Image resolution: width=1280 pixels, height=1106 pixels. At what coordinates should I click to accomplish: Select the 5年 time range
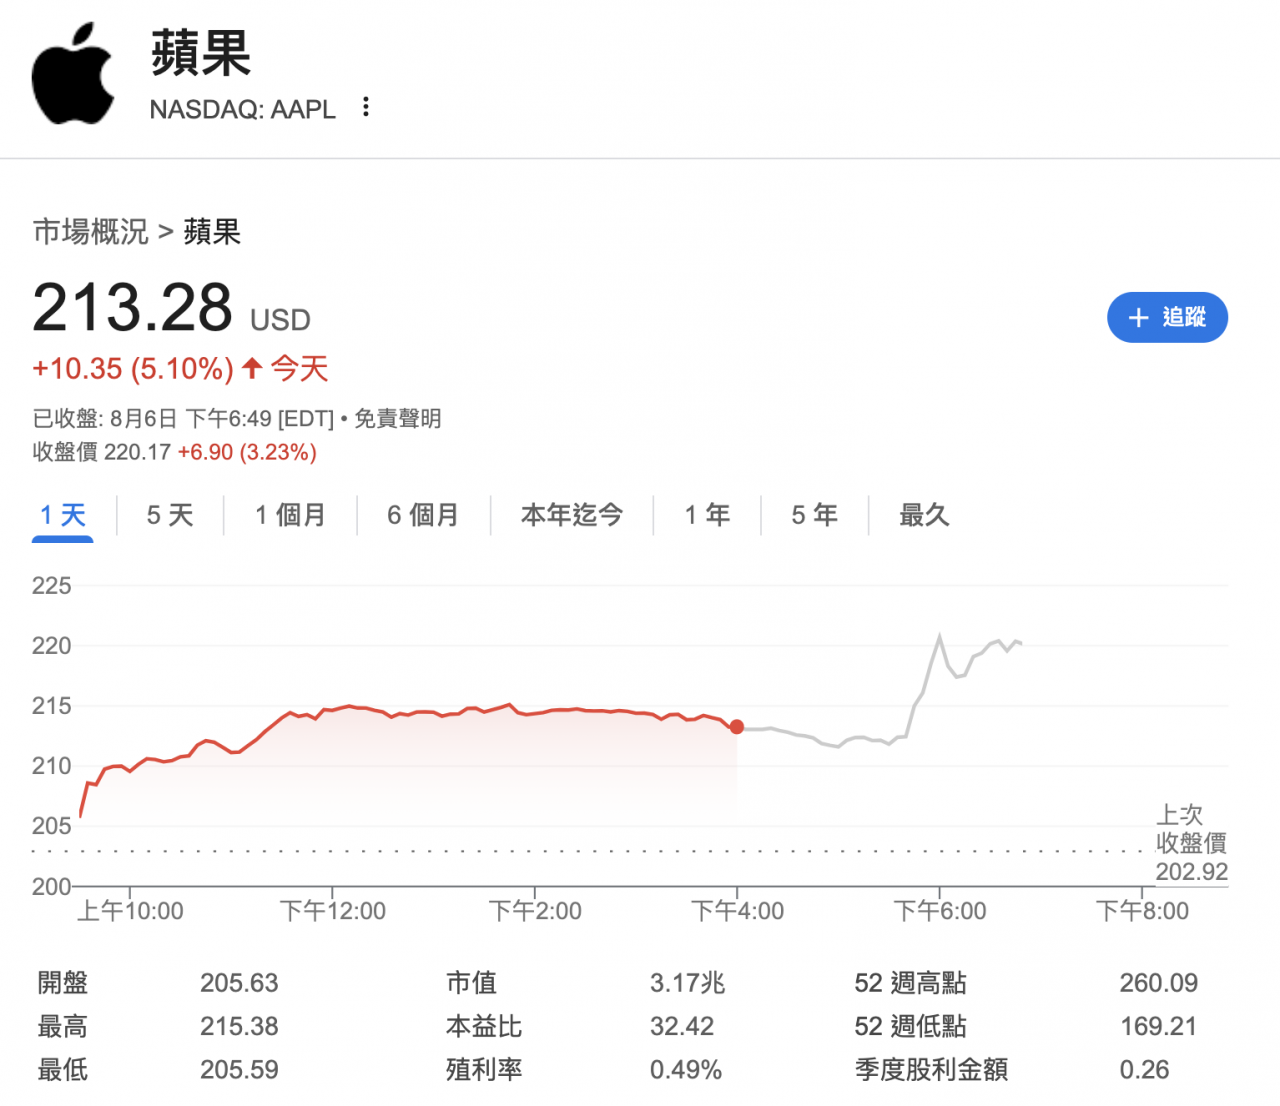[812, 514]
